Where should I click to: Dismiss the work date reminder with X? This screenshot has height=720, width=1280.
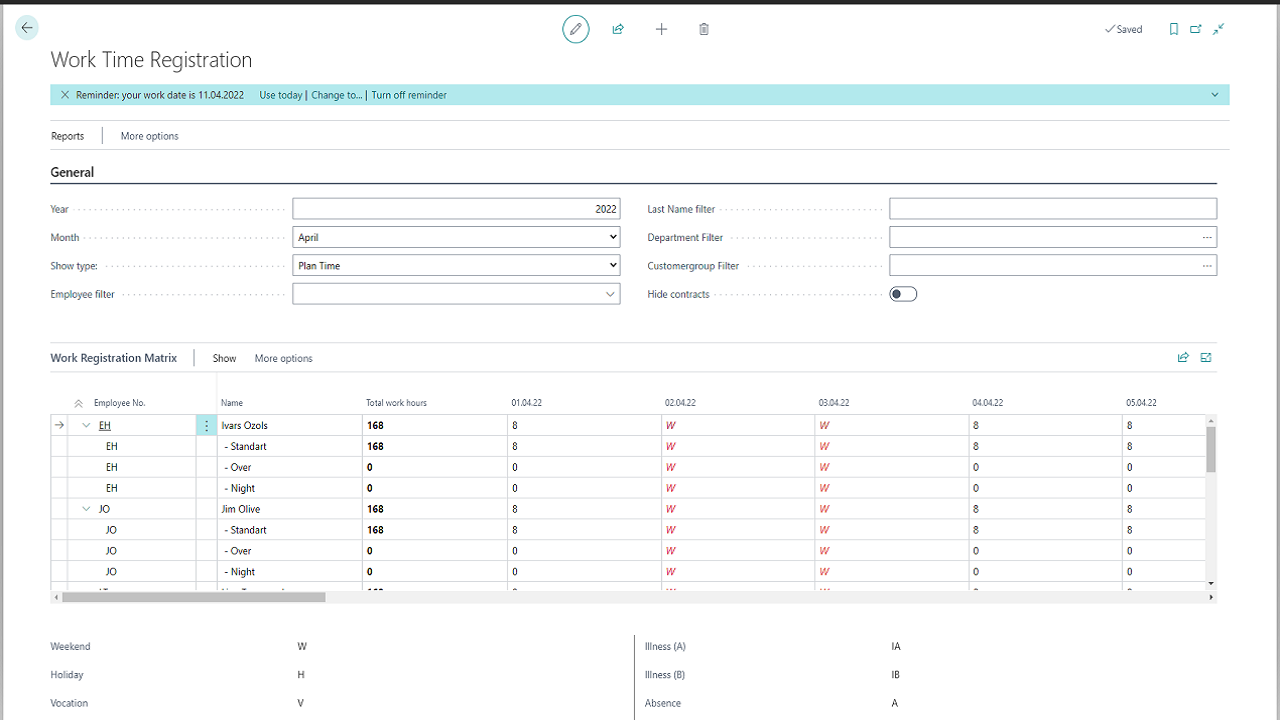[65, 95]
